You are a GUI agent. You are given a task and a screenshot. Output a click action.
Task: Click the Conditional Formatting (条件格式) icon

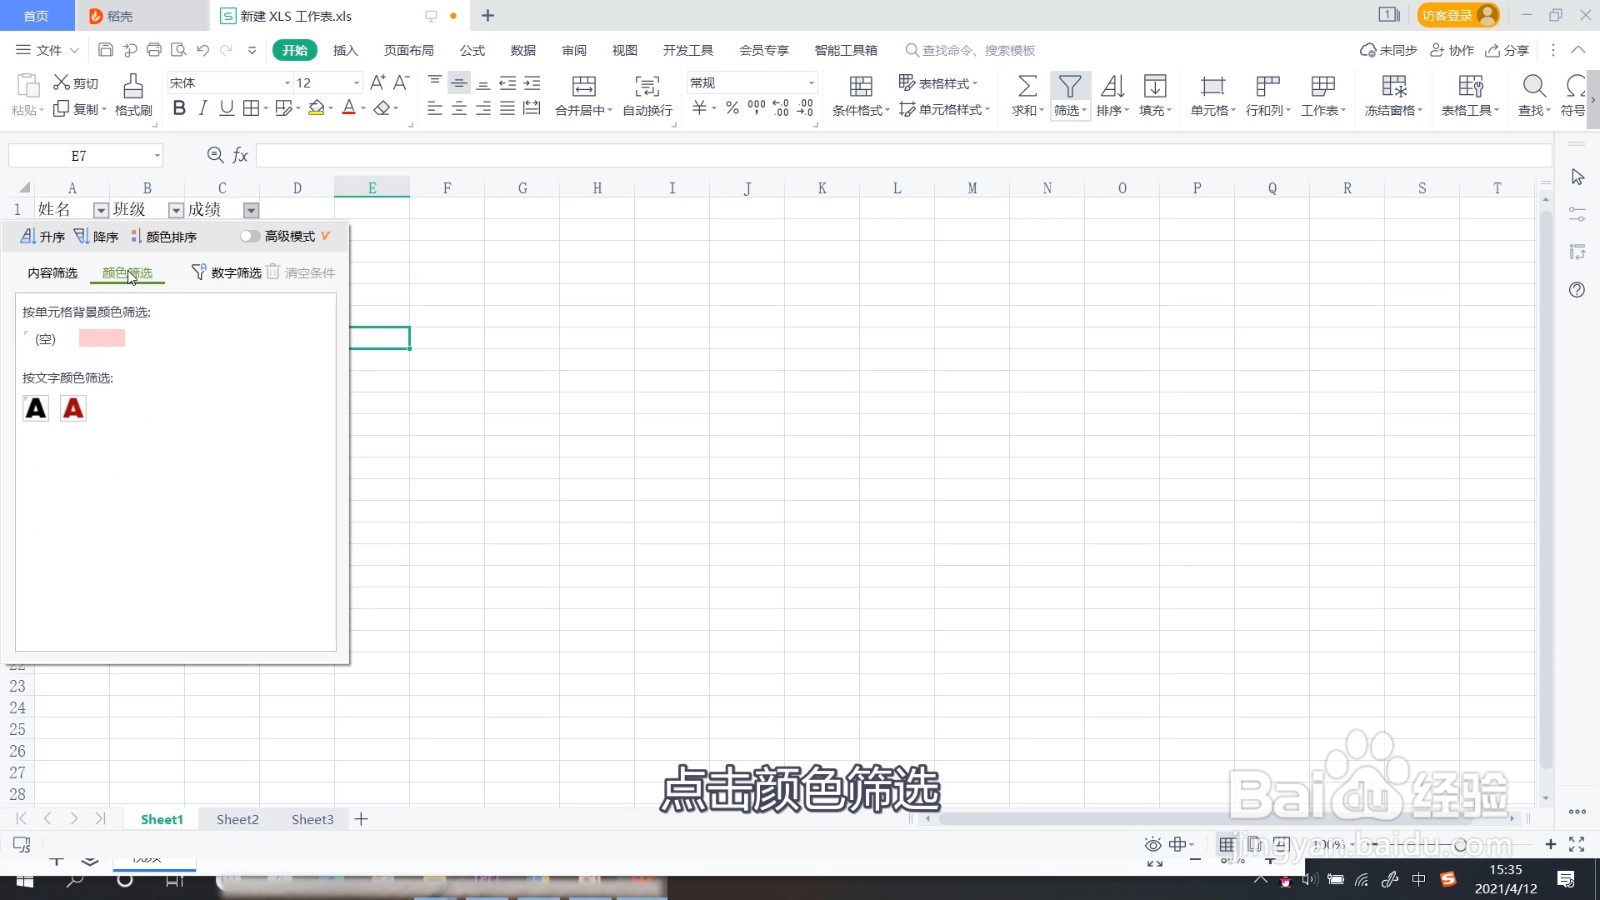(x=860, y=87)
